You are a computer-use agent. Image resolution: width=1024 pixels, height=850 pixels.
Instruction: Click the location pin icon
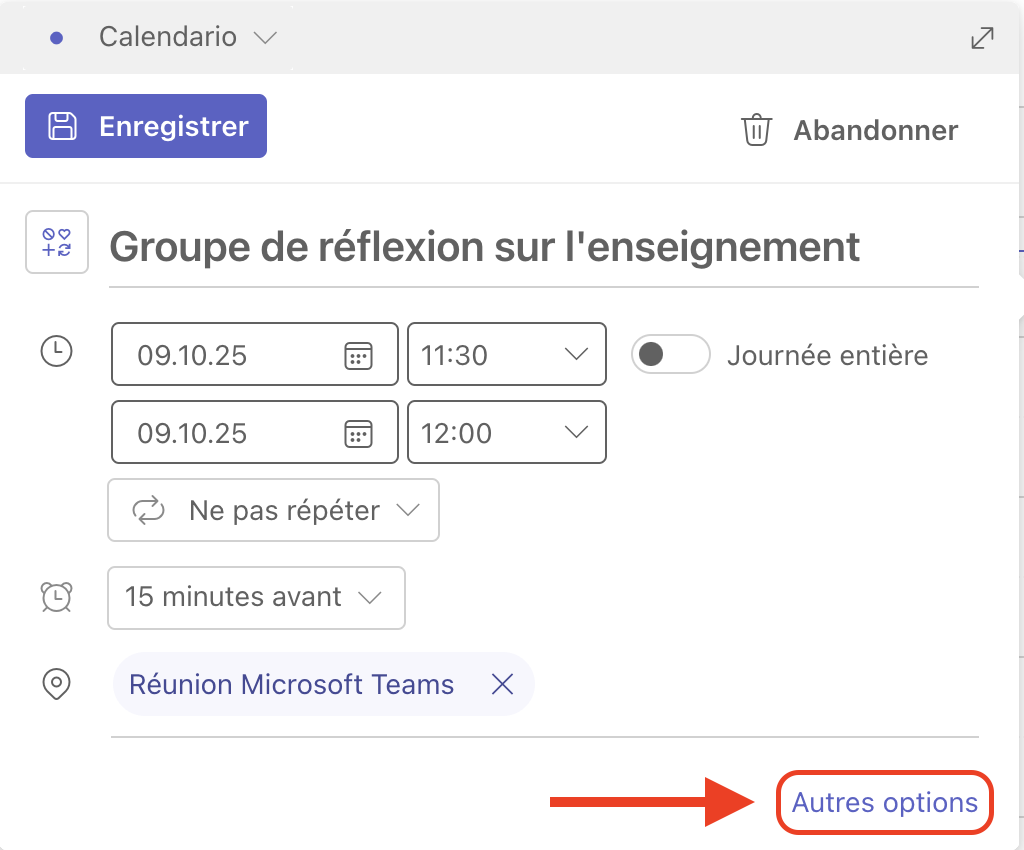(x=56, y=684)
